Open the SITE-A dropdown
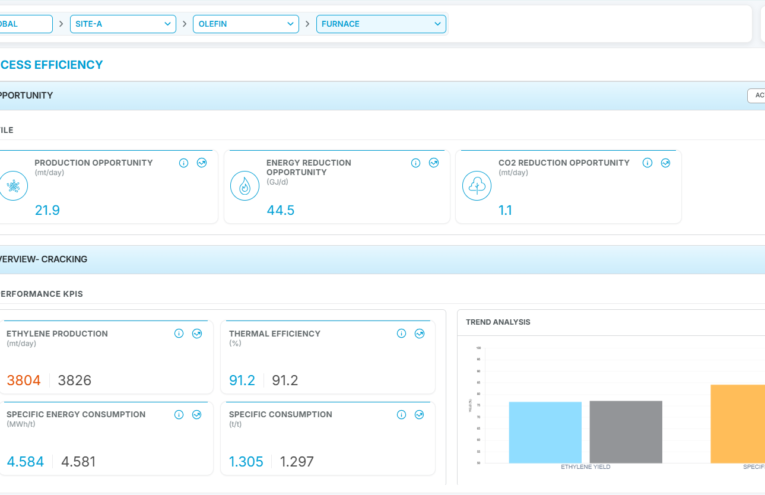Screen dimensions: 765x495 (x=123, y=24)
